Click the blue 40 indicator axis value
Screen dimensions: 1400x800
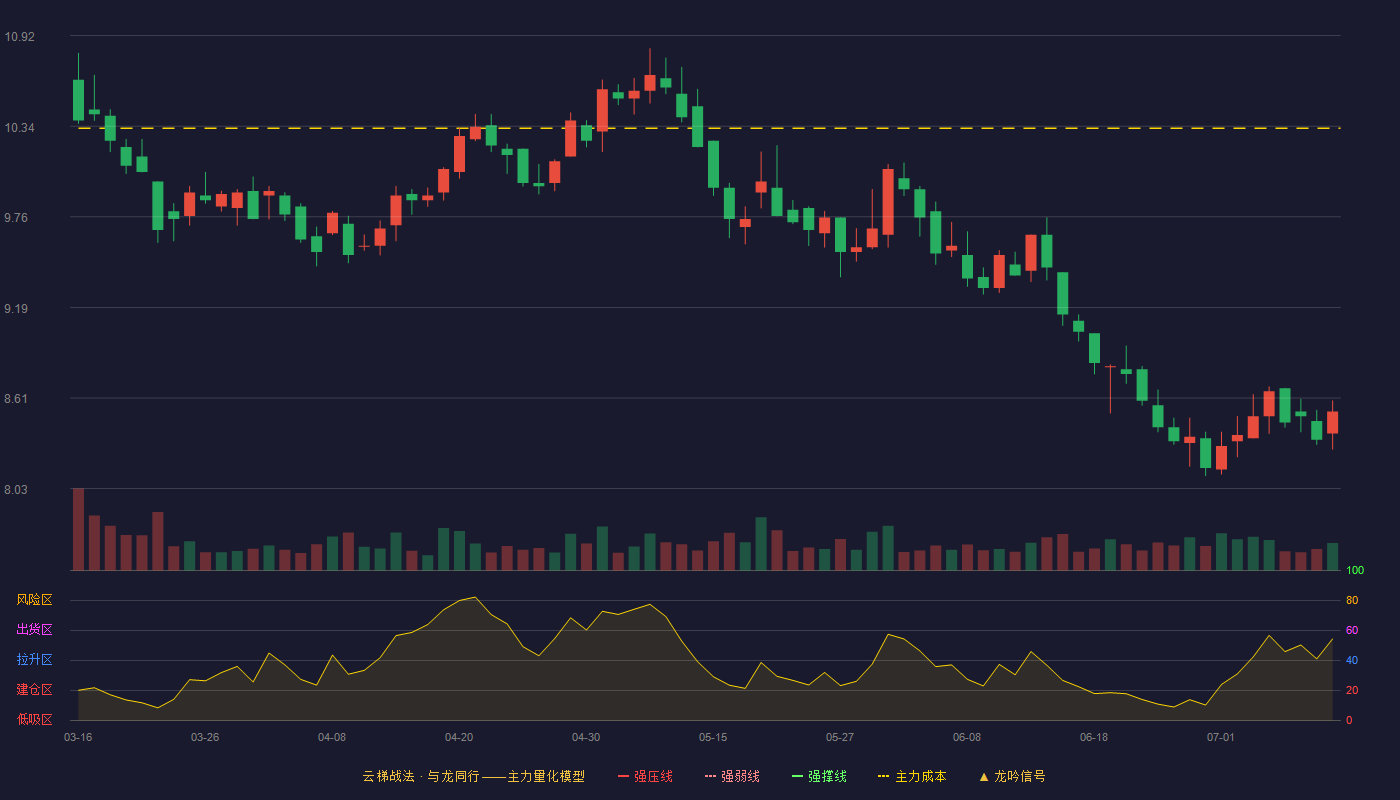coord(1352,660)
